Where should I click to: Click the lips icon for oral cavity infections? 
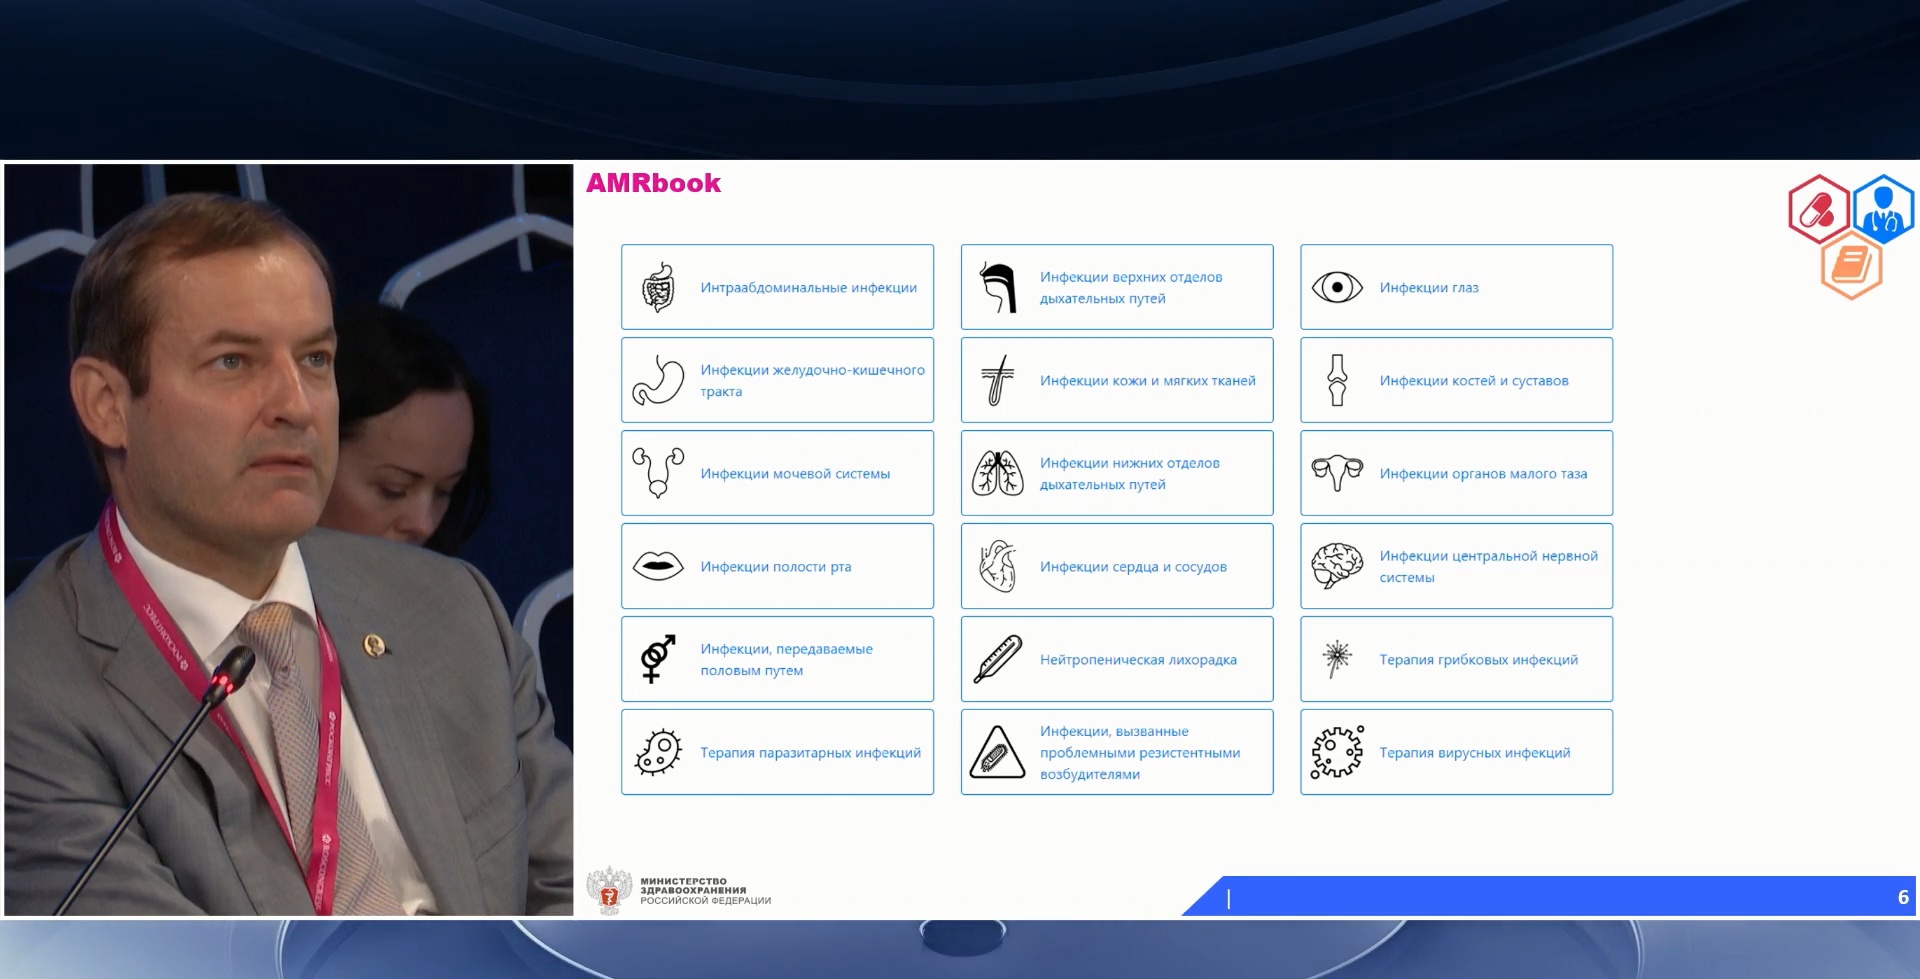(658, 566)
